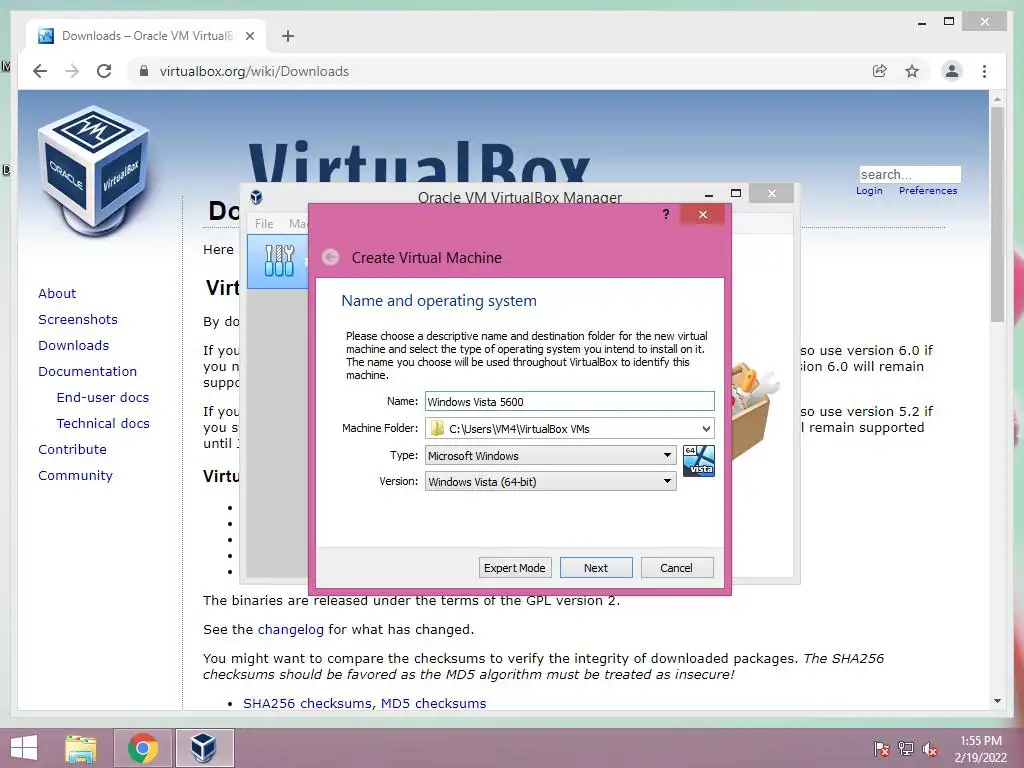Open the Chrome profile icon
Screen dimensions: 1024x768
click(952, 71)
